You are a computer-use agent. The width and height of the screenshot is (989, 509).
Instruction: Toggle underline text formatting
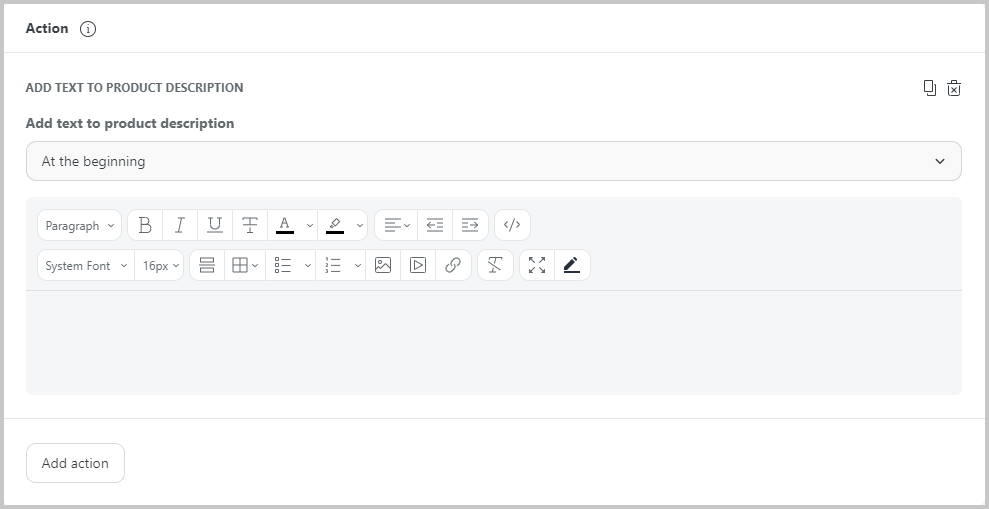215,225
